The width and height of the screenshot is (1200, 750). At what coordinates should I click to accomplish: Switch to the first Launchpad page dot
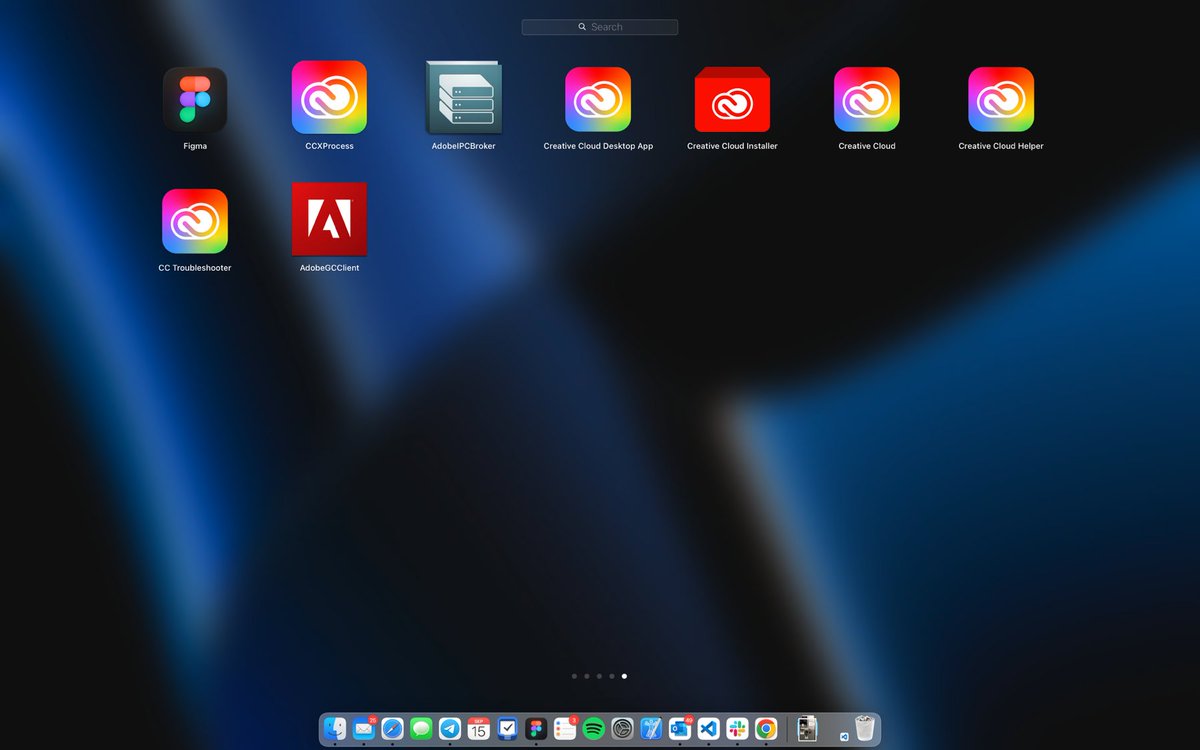574,676
